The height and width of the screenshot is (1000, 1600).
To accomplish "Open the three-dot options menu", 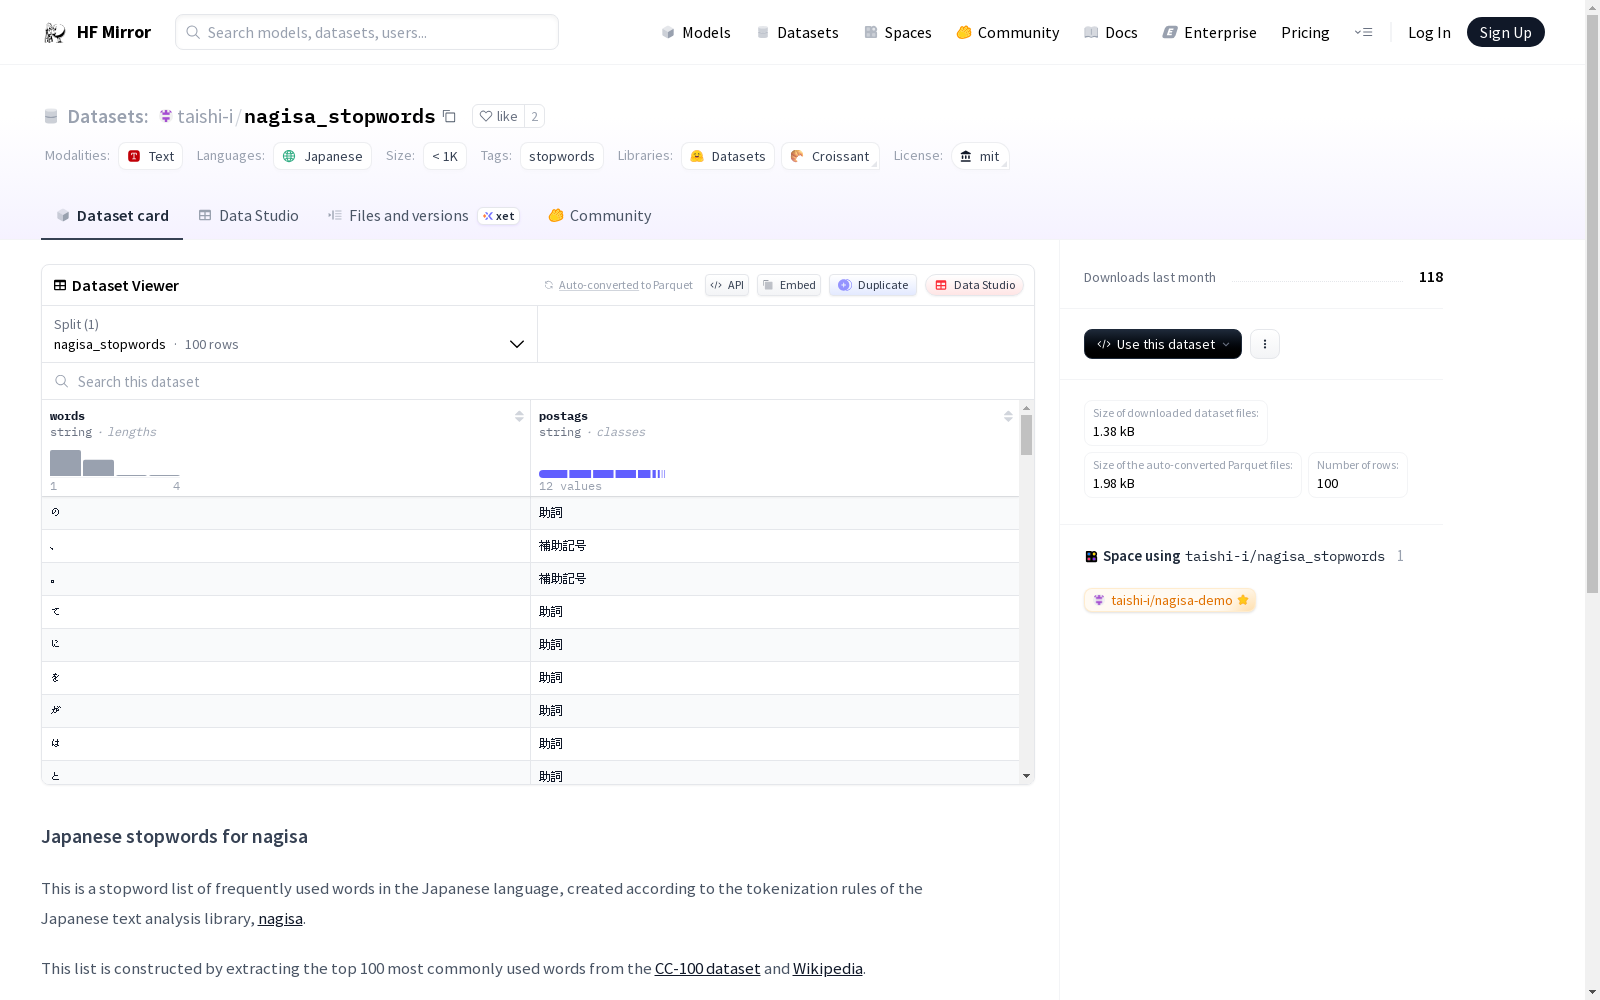I will pyautogui.click(x=1265, y=344).
